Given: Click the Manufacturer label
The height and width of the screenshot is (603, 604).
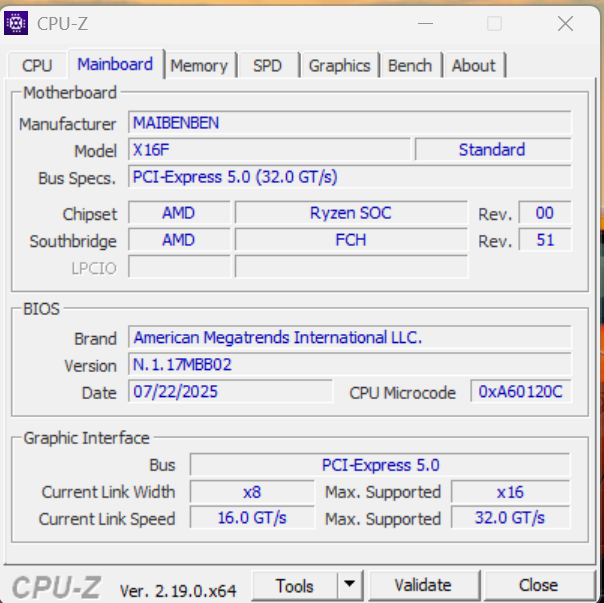Looking at the screenshot, I should (67, 124).
